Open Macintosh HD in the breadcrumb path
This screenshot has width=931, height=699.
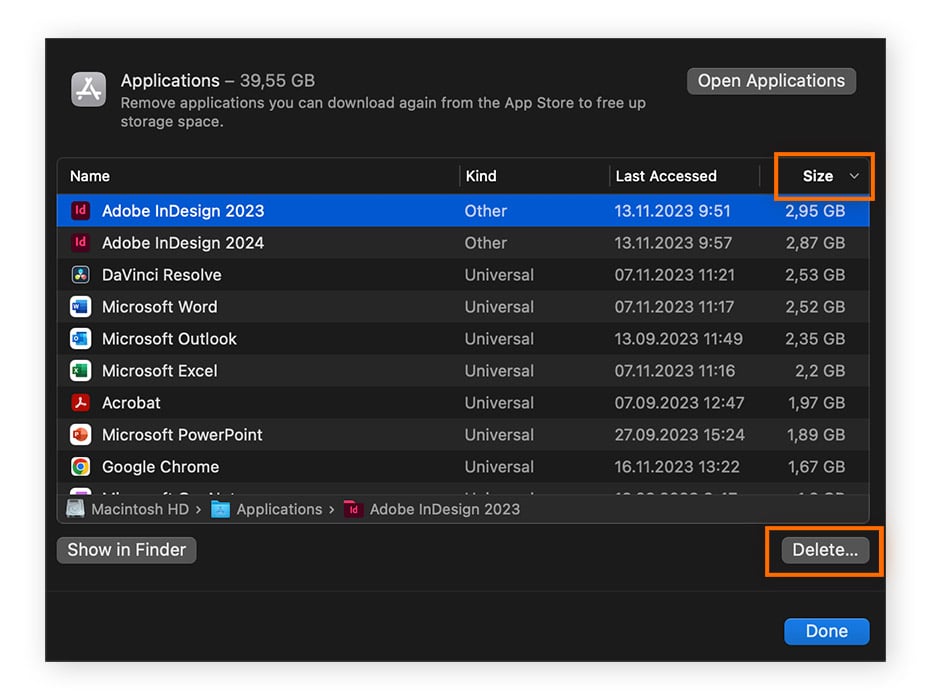tap(135, 509)
